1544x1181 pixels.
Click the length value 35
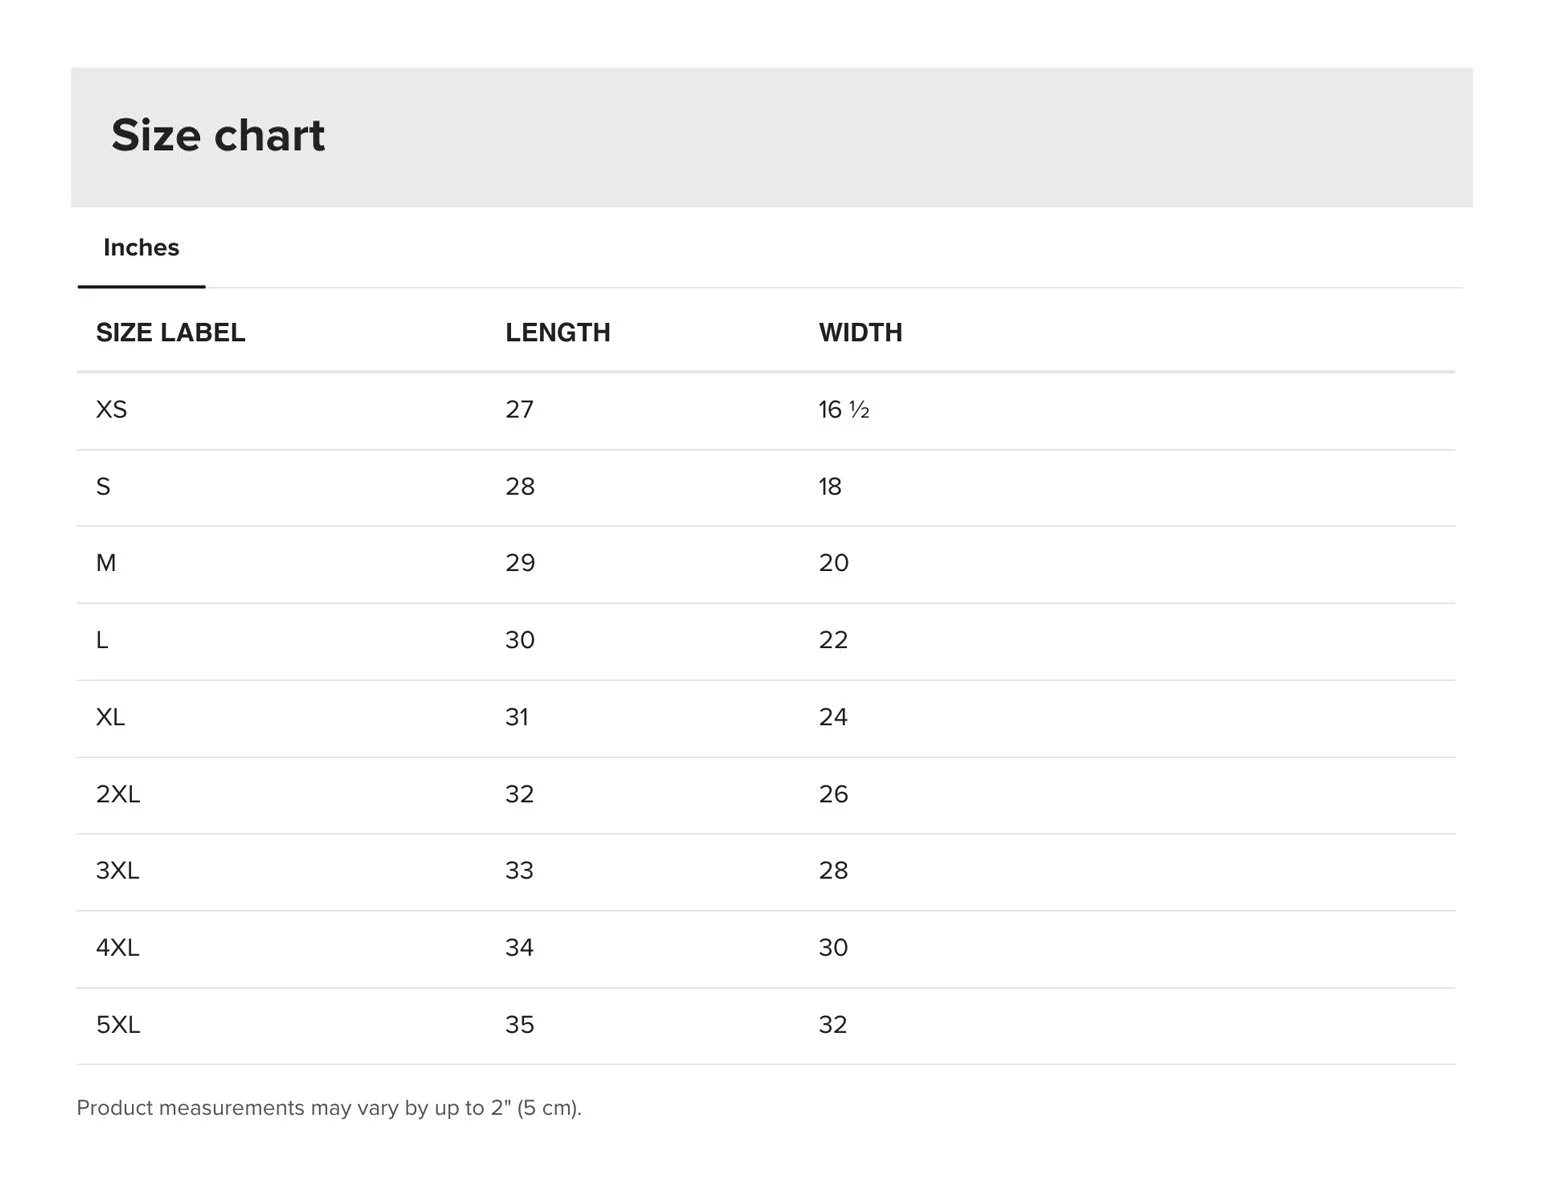(x=519, y=1025)
